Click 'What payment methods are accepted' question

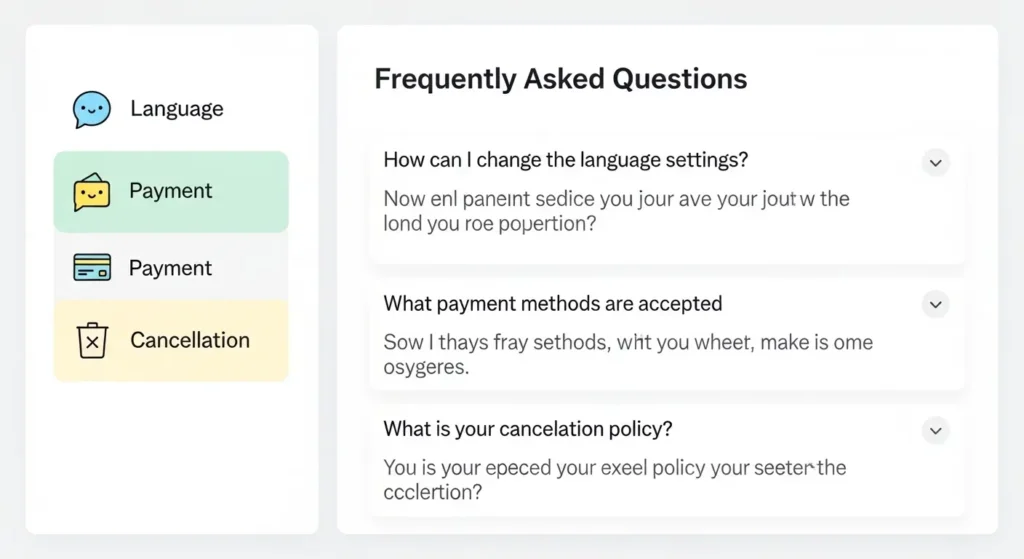tap(552, 304)
